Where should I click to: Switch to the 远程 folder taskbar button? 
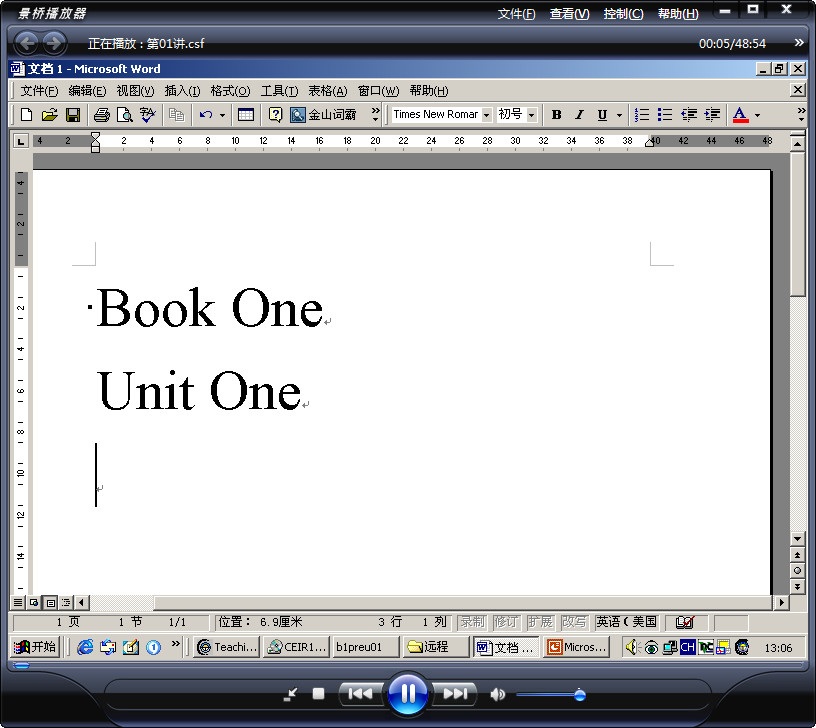coord(435,647)
